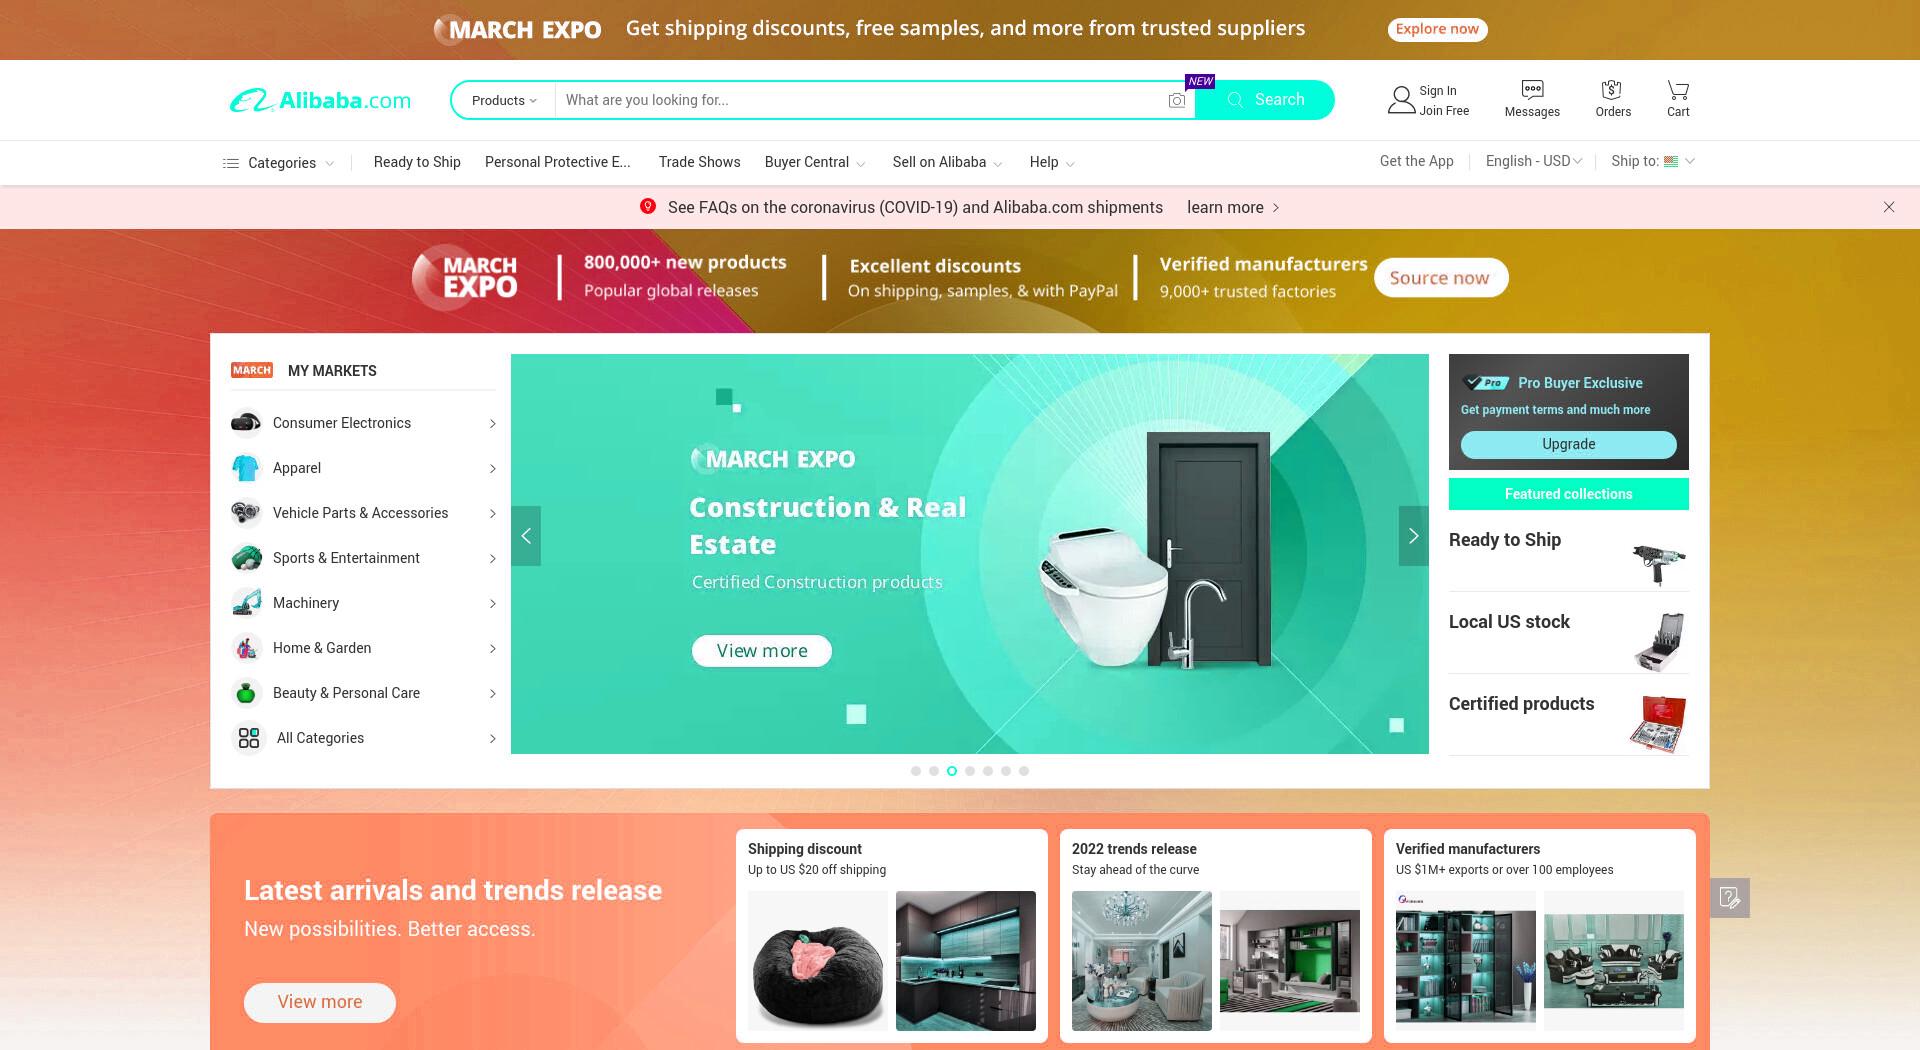Click learn more about COVID-19 shipments

click(x=1233, y=207)
